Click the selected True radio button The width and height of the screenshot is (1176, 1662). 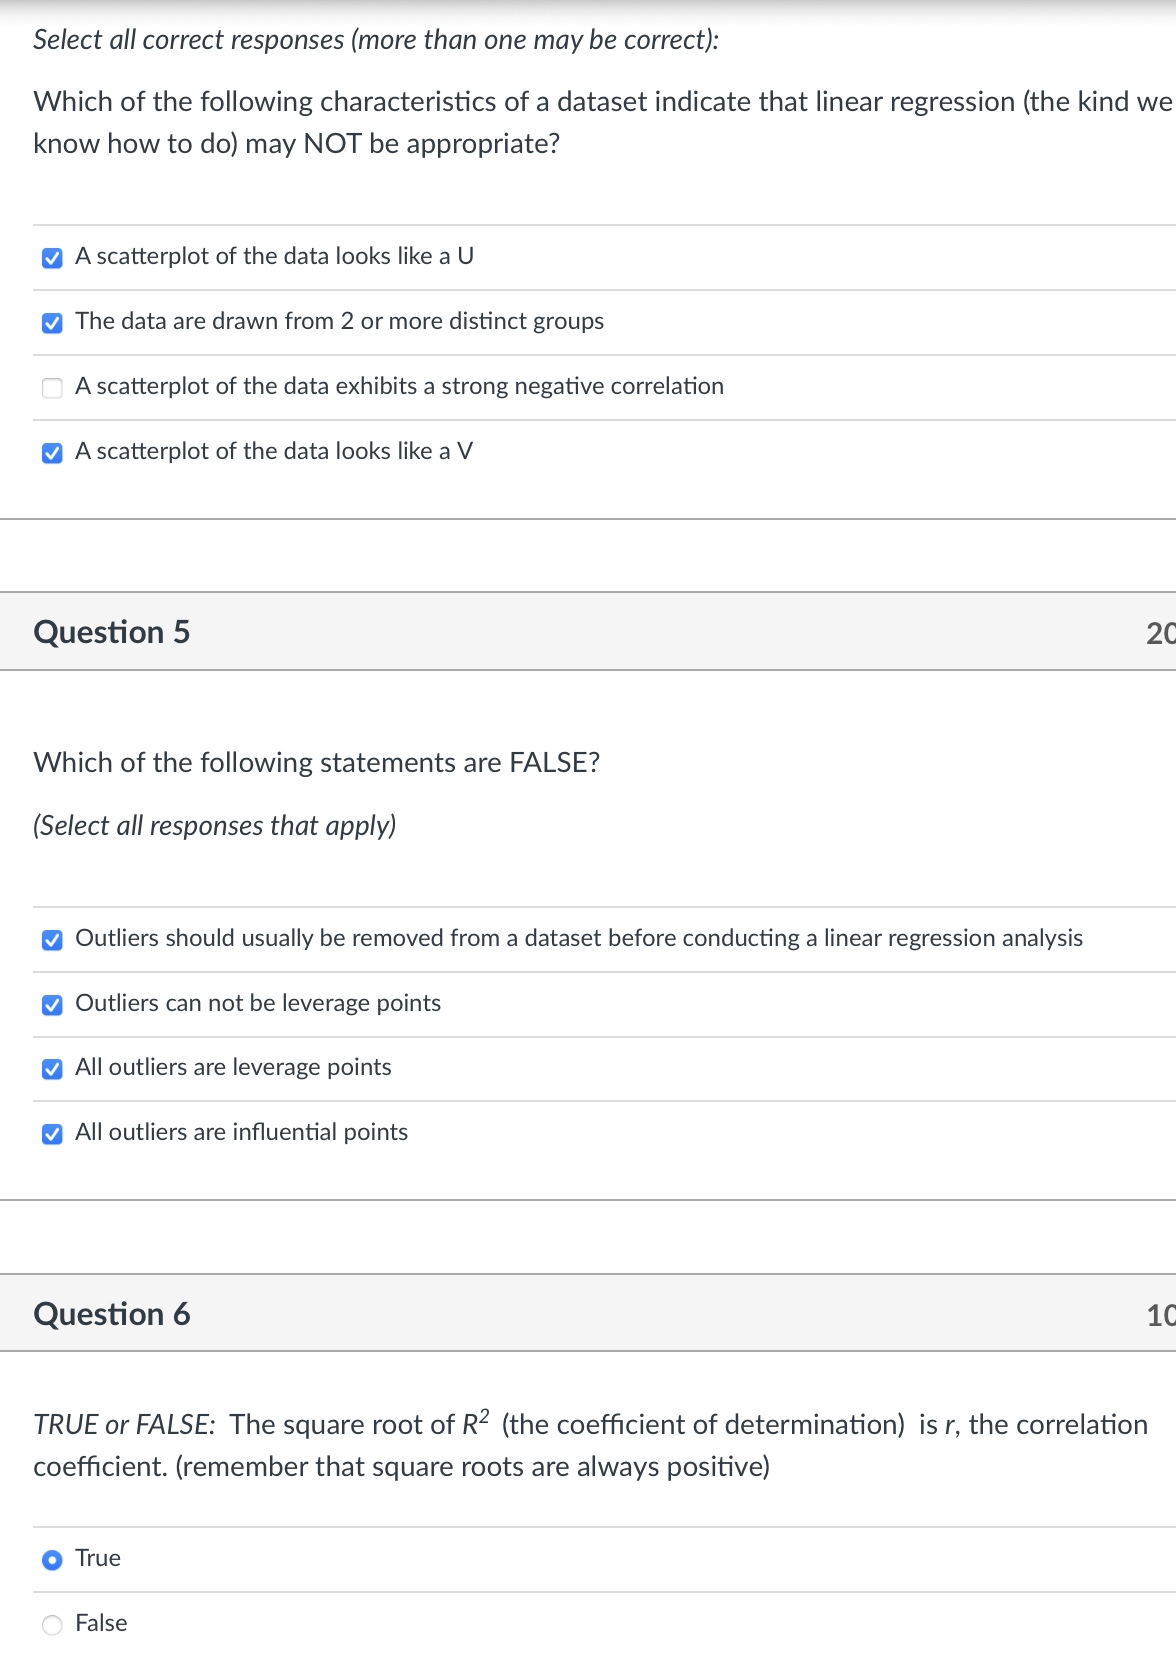53,1557
